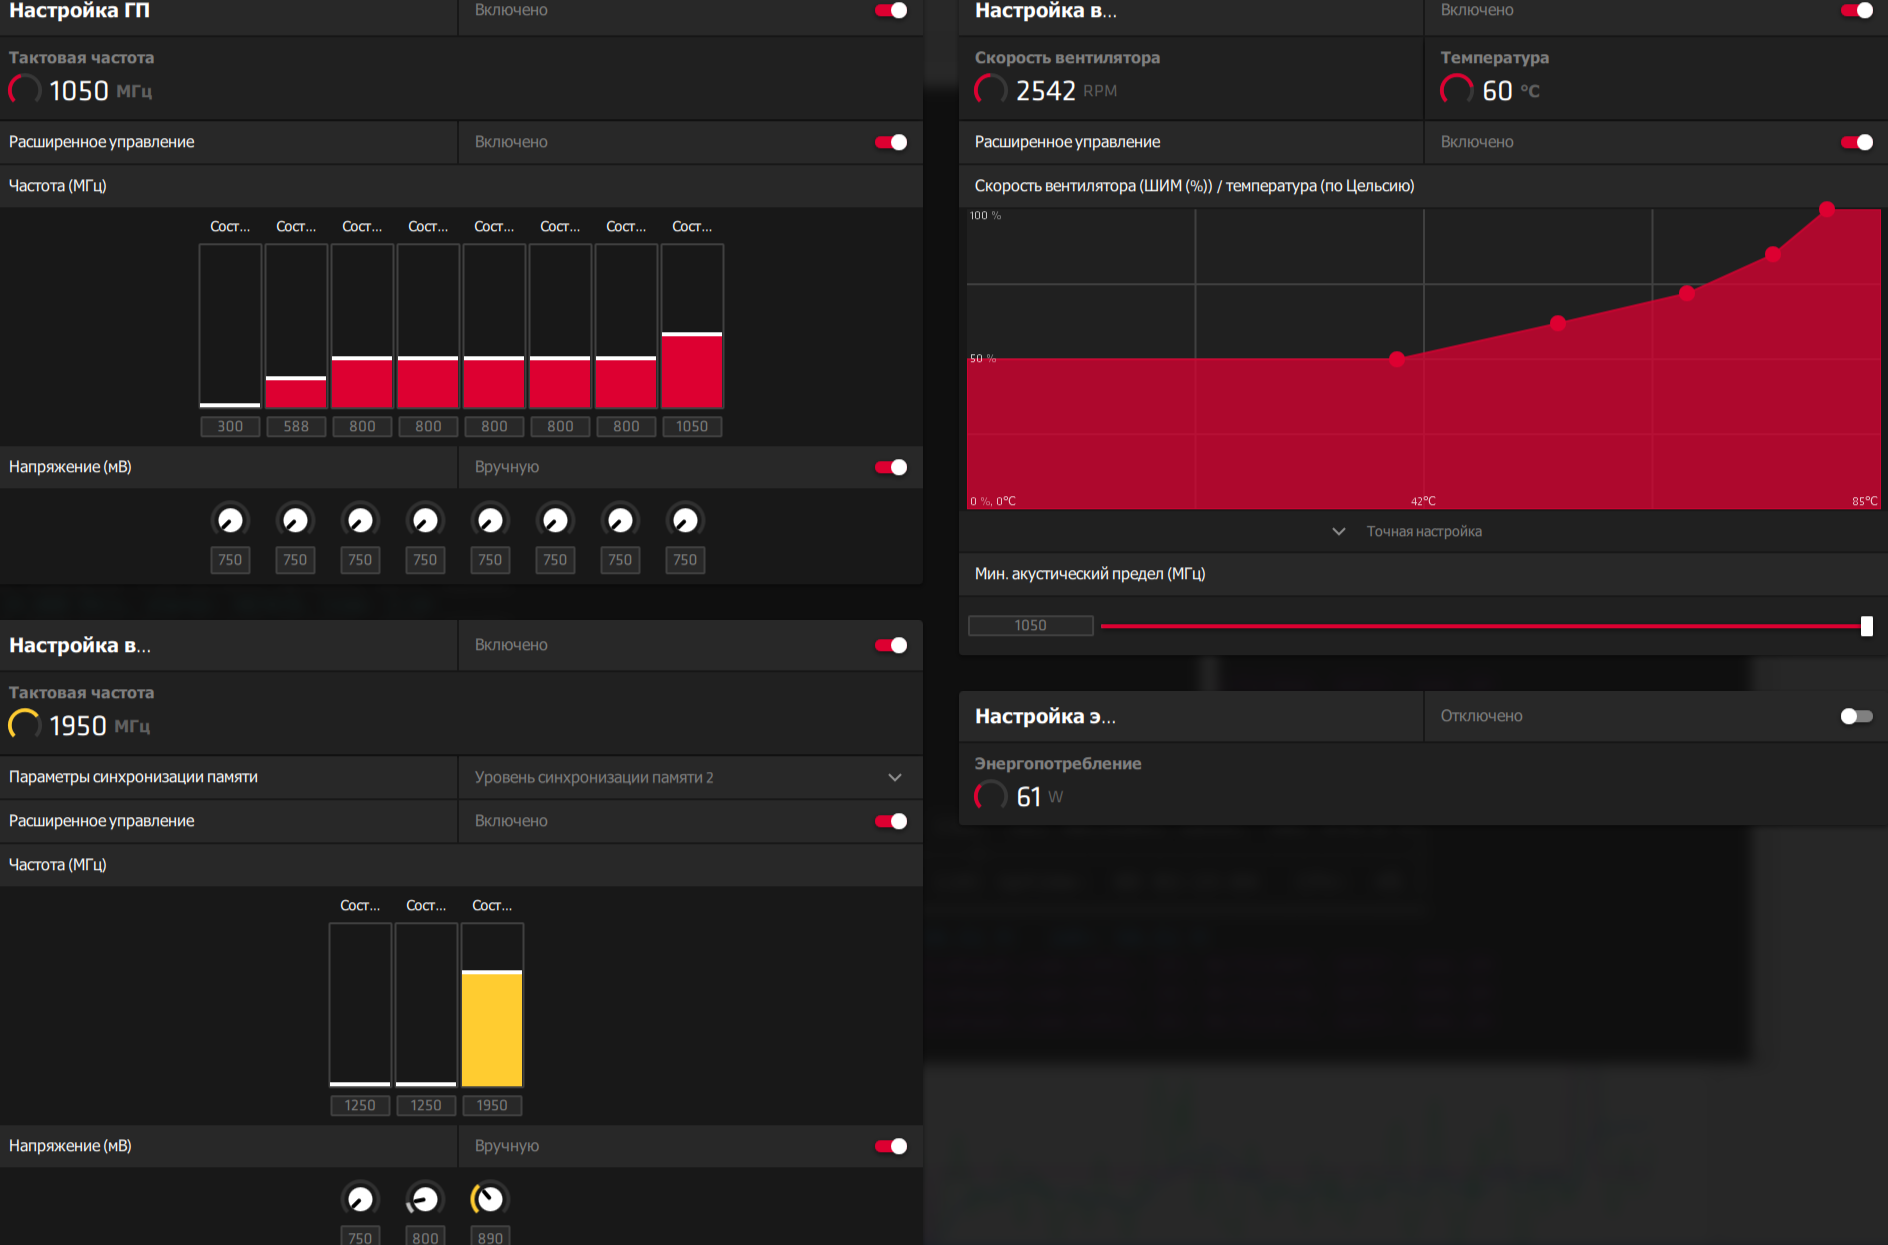Image resolution: width=1888 pixels, height=1245 pixels.
Task: Enable the Настройка э... power tuning switch
Action: coord(1857,716)
